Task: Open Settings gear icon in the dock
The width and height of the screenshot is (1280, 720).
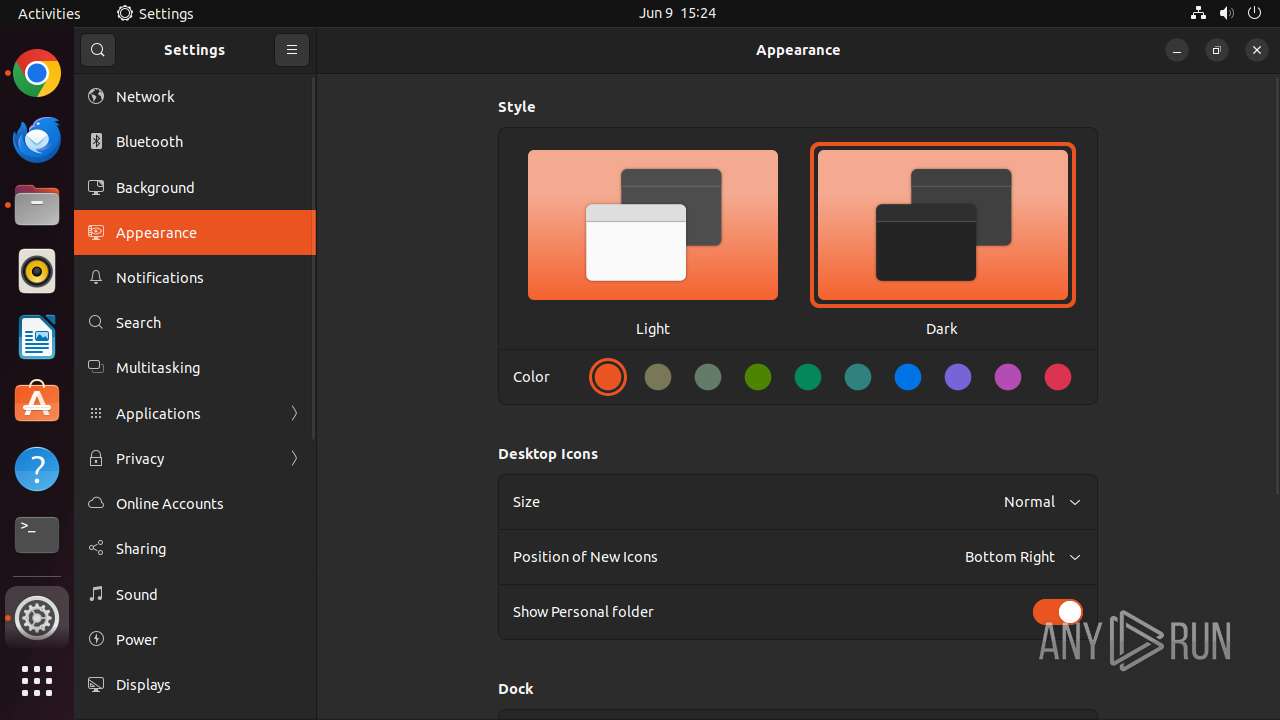Action: tap(37, 618)
